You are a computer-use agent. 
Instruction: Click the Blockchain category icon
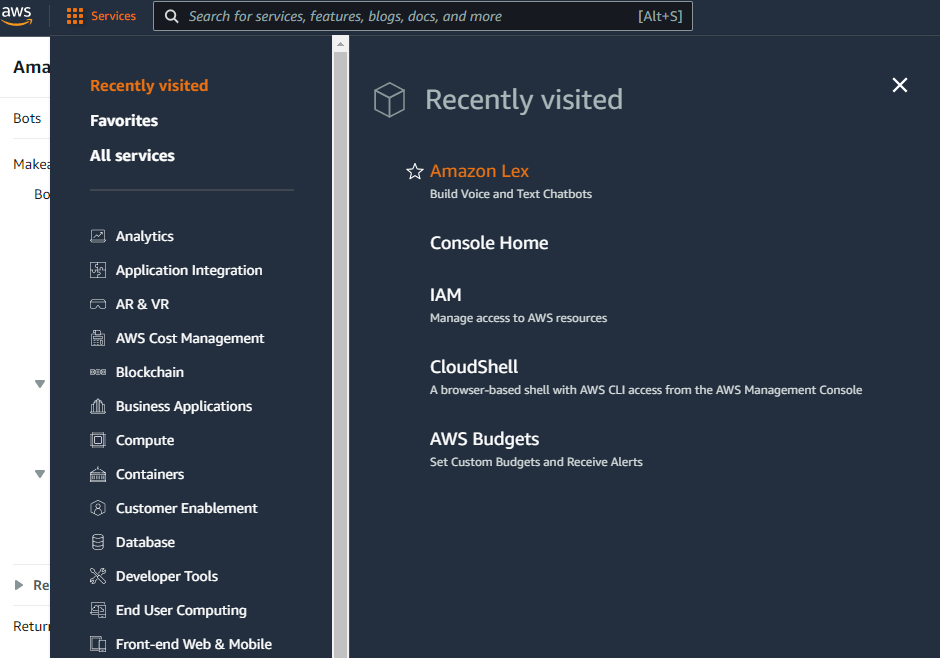(98, 372)
